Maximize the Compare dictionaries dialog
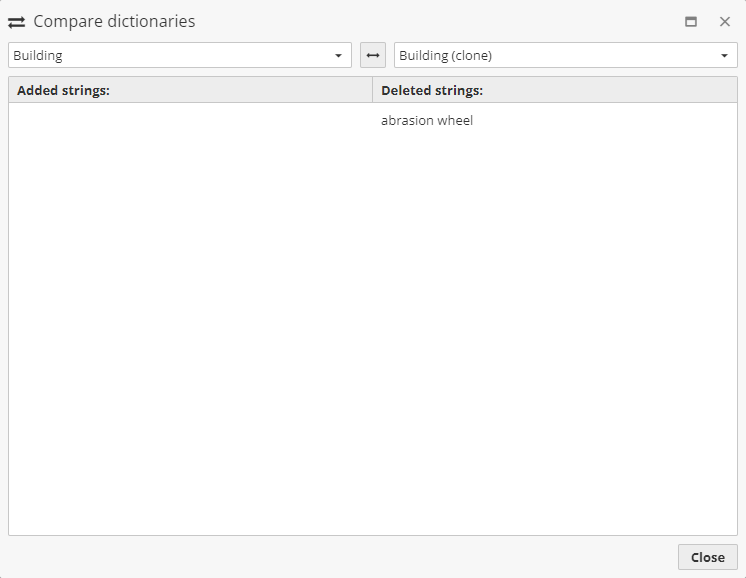The width and height of the screenshot is (746, 578). coord(690,21)
